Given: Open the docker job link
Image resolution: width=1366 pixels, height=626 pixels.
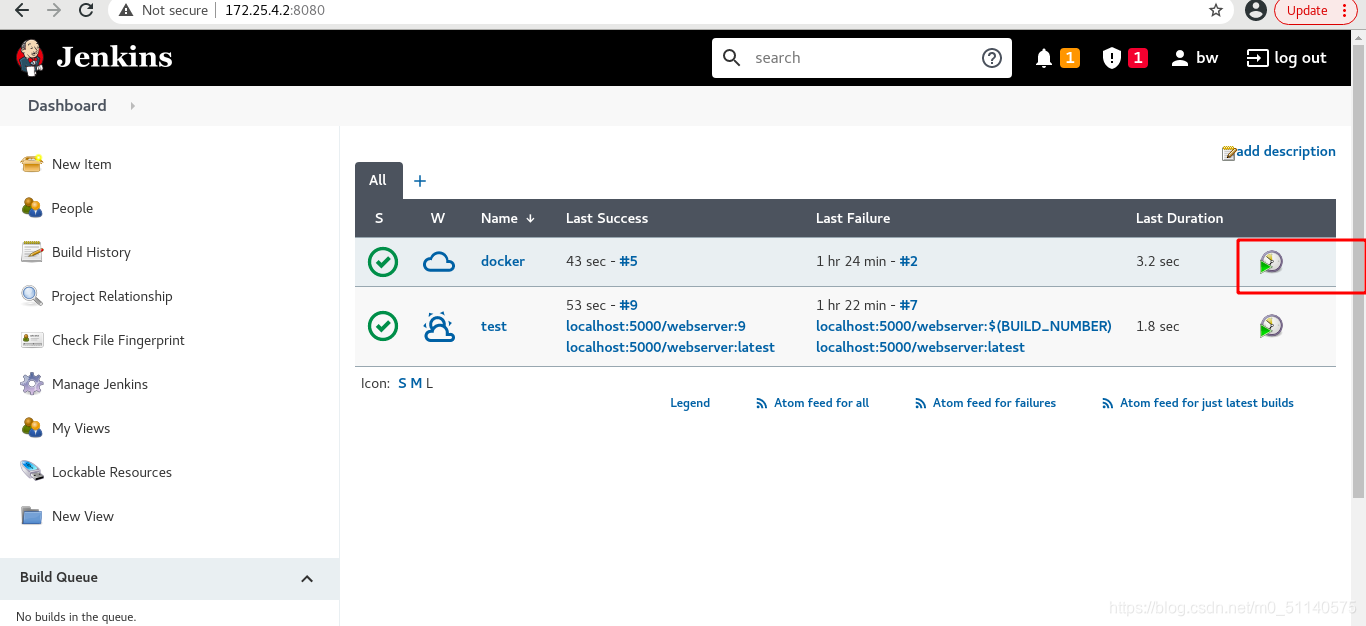Looking at the screenshot, I should point(503,261).
